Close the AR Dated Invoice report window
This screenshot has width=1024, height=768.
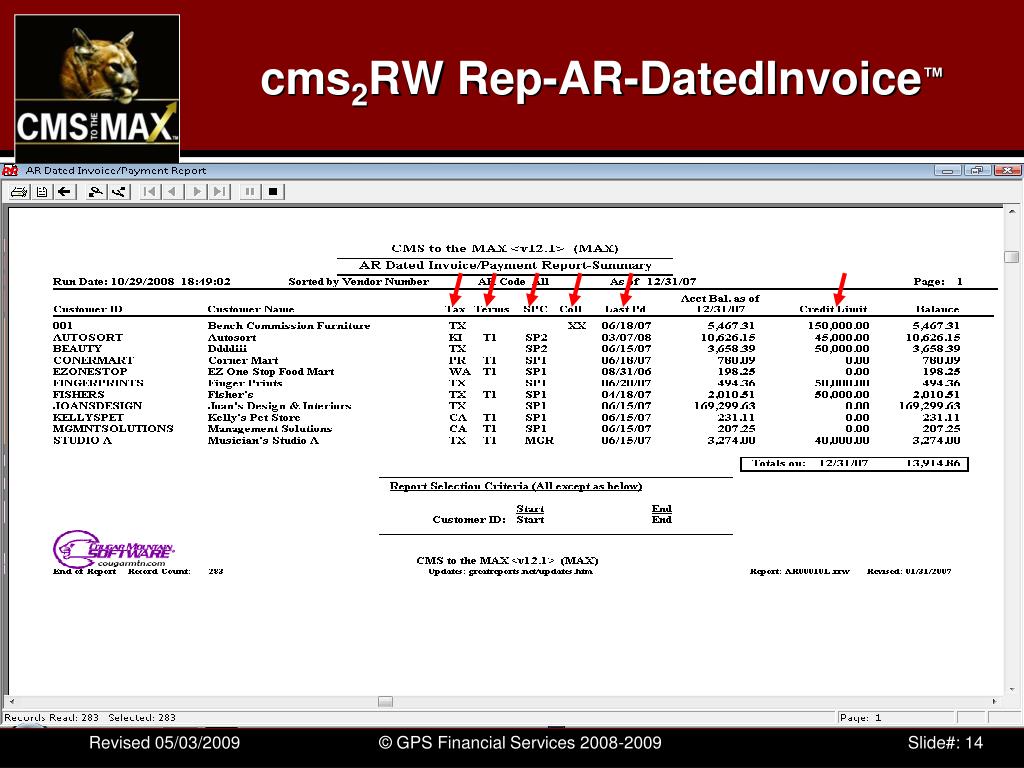pos(1007,171)
